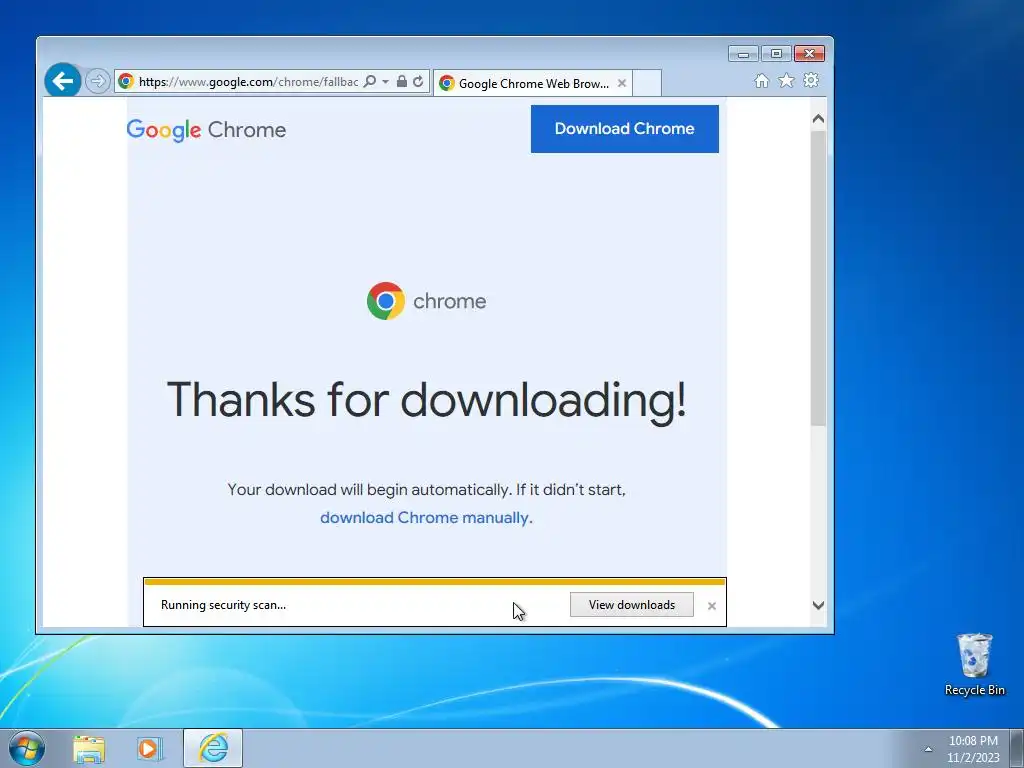Minimize the Internet Explorer window

[743, 54]
